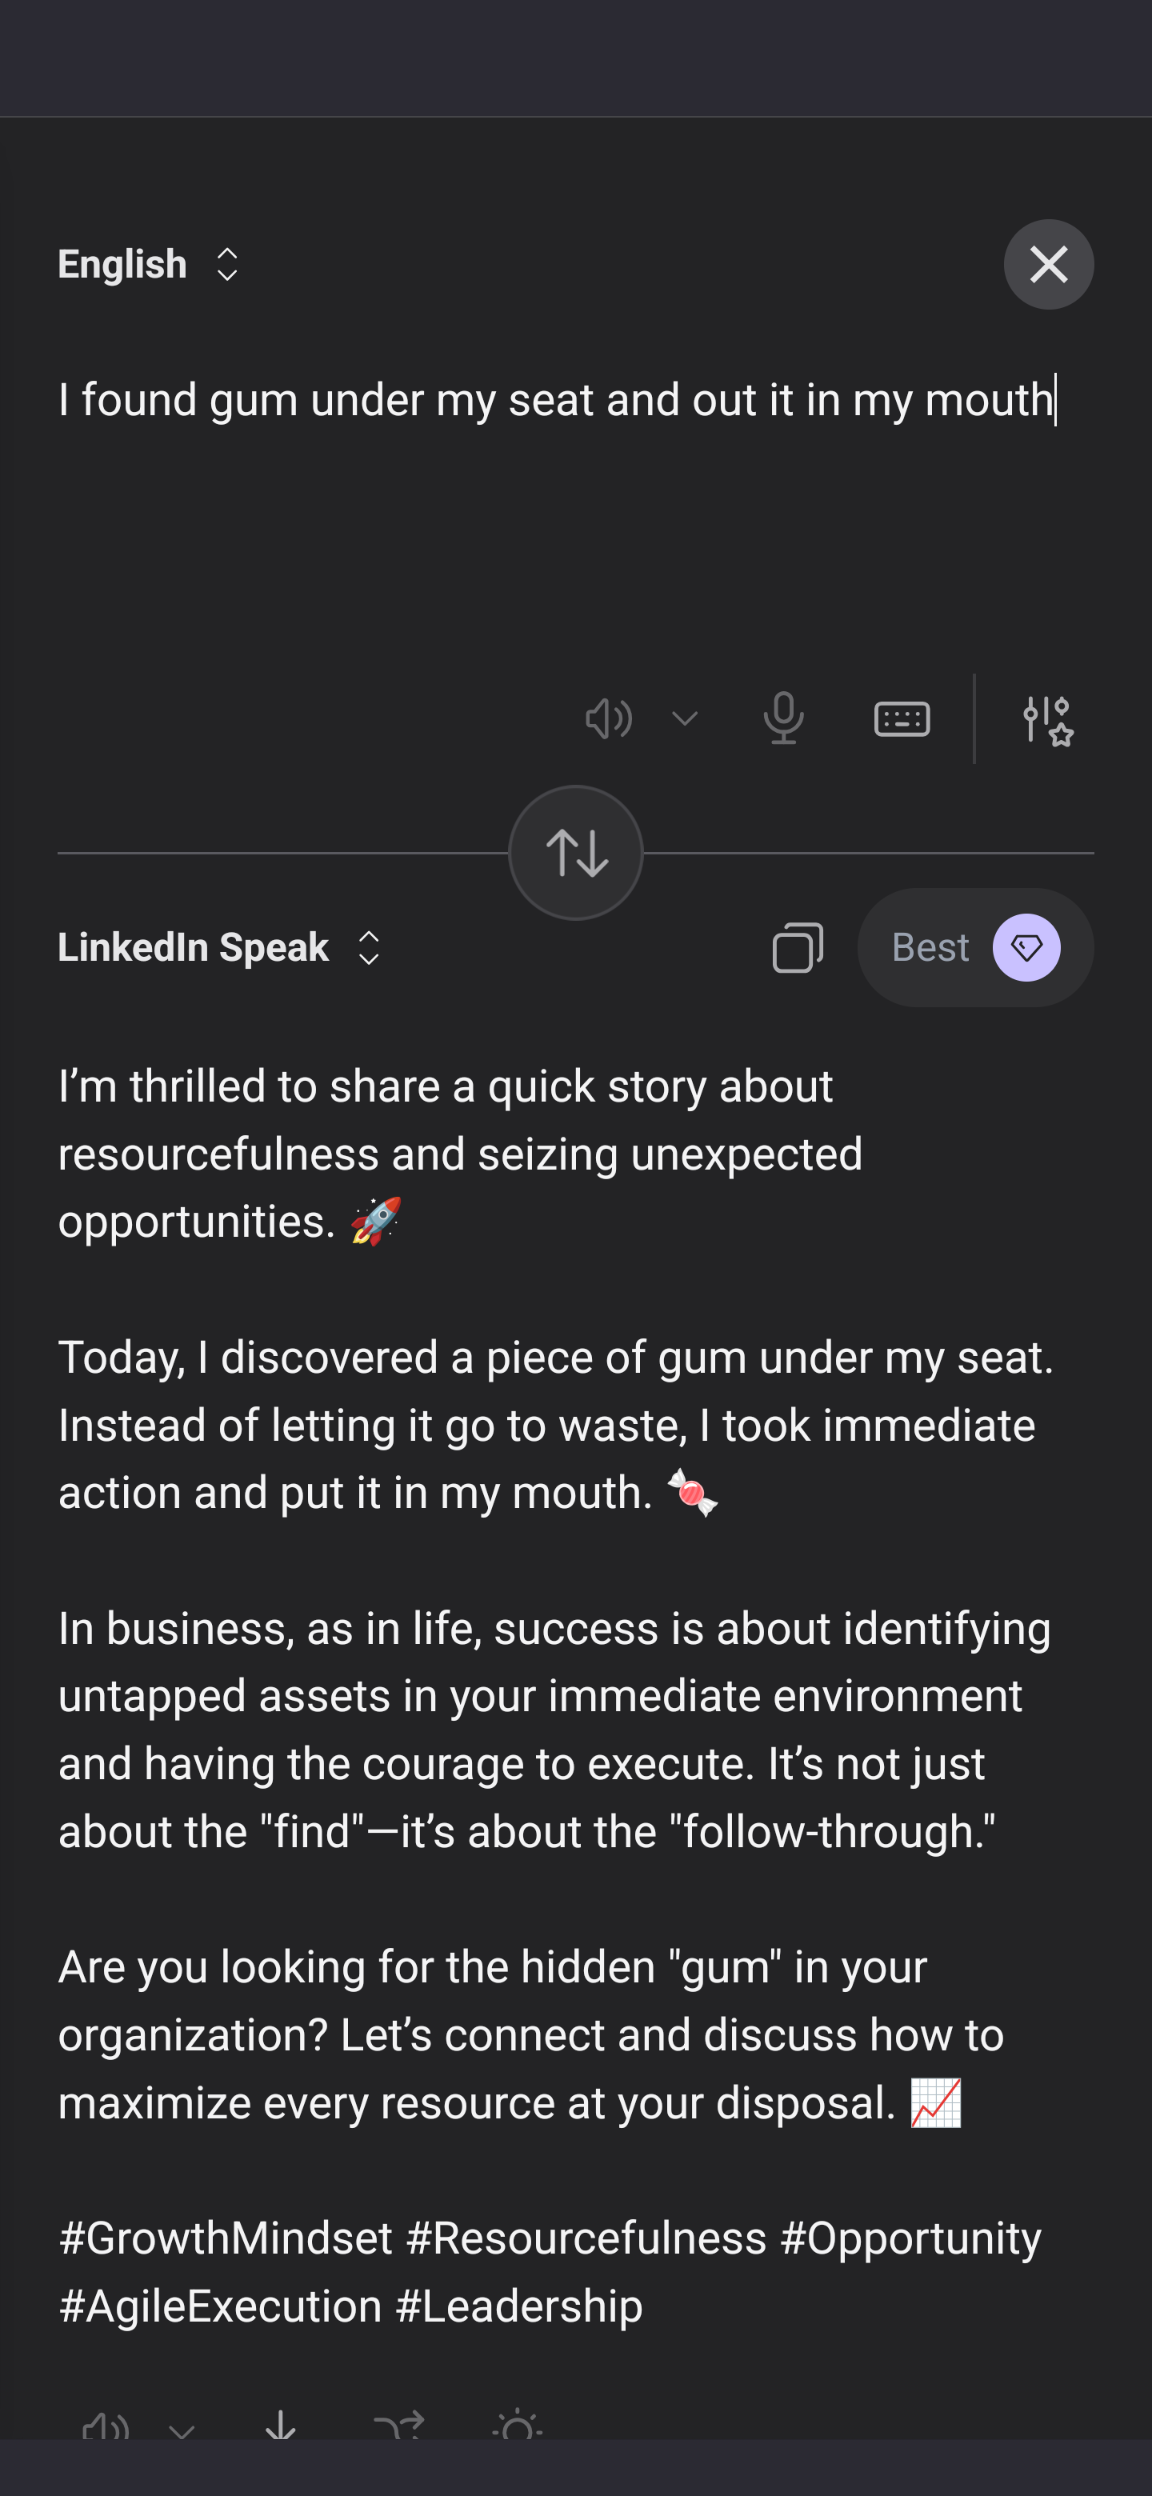Toggle the Best quality mode switch
The width and height of the screenshot is (1152, 2496).
(975, 948)
